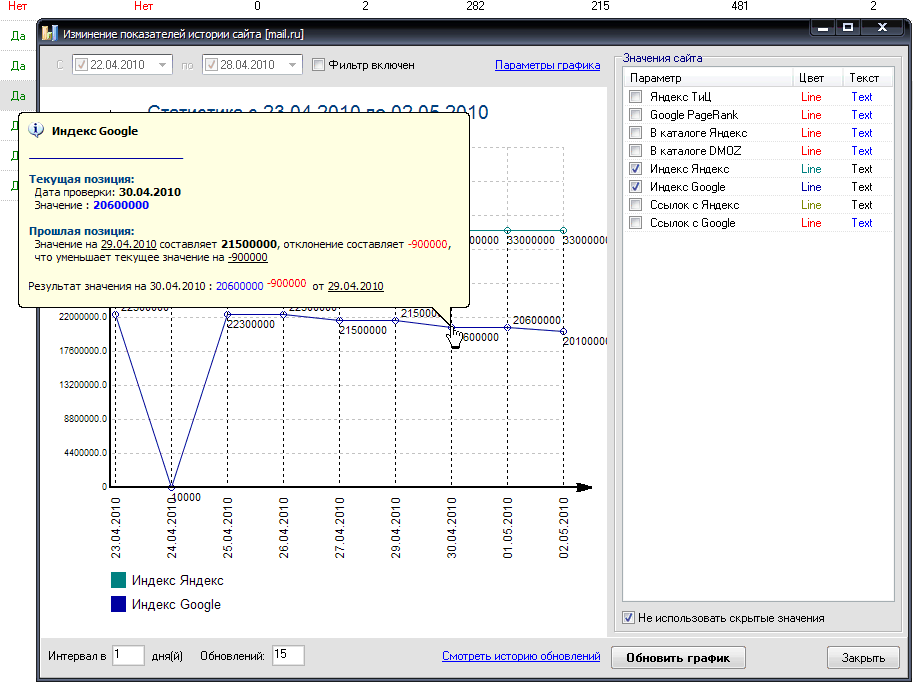Image resolution: width=913 pixels, height=683 pixels.
Task: Open the start date 22.04.2010 dropdown
Action: coord(162,65)
